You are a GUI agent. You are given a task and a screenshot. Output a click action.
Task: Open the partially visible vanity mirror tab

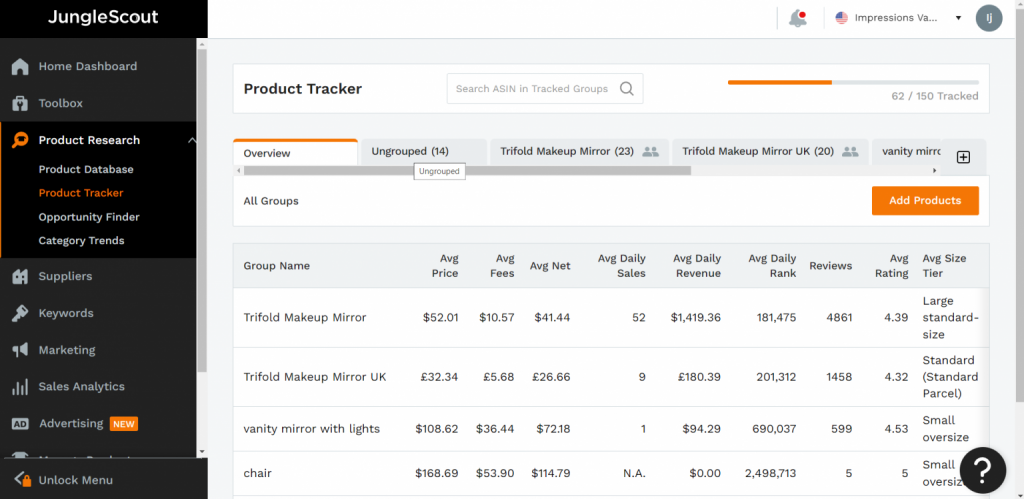[906, 152]
